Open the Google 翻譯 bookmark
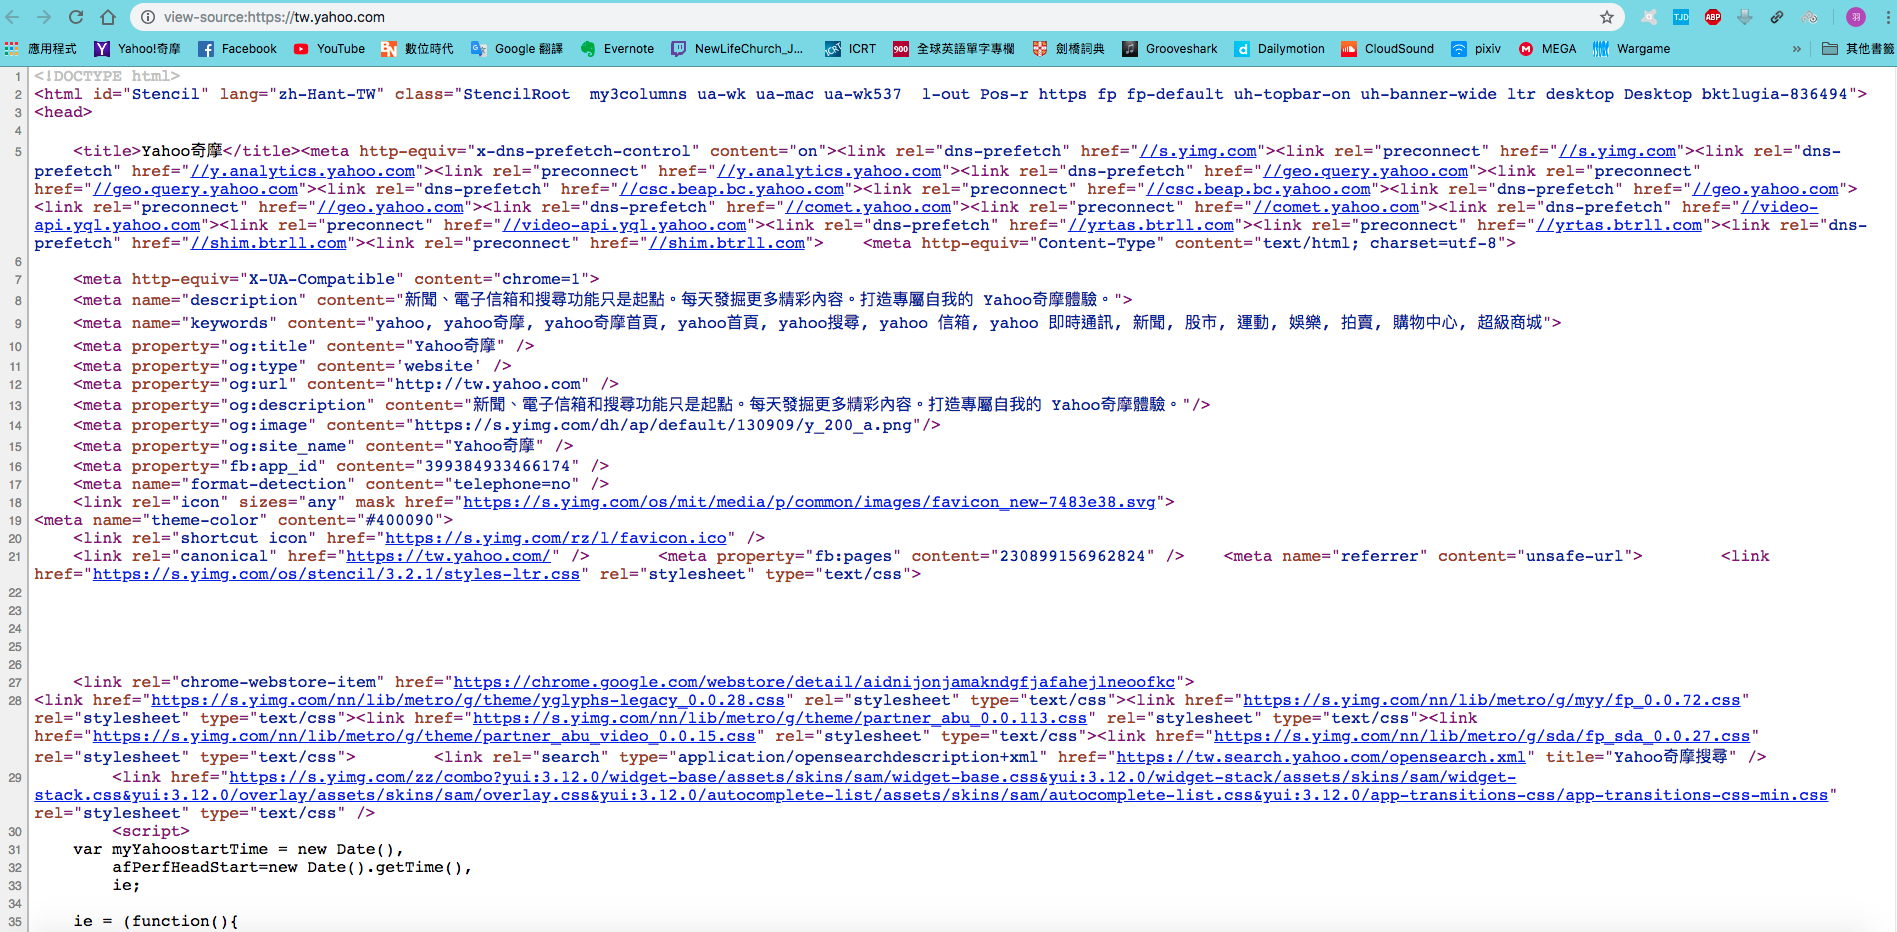 coord(517,48)
